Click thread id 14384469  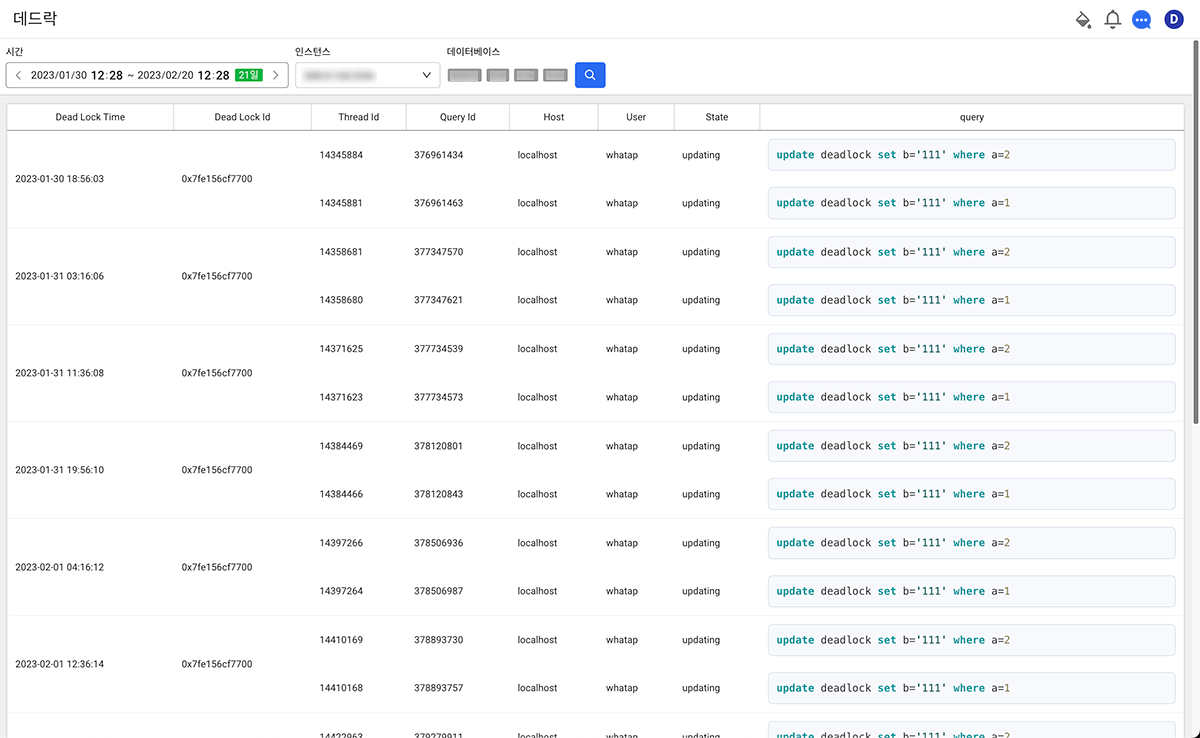pos(341,446)
